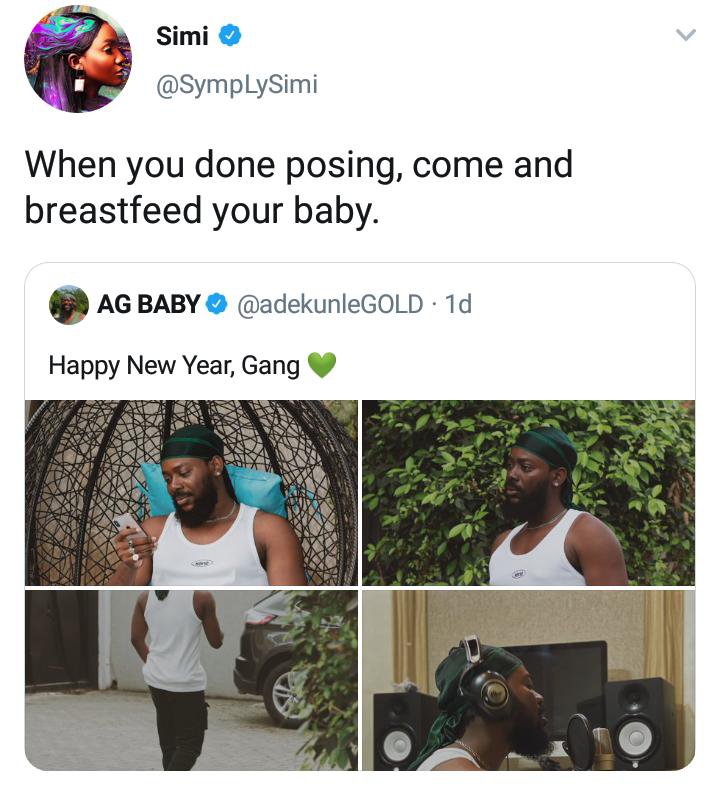Viewport: 720px width, 787px height.
Task: Click the green heart emoji
Action: (x=321, y=366)
